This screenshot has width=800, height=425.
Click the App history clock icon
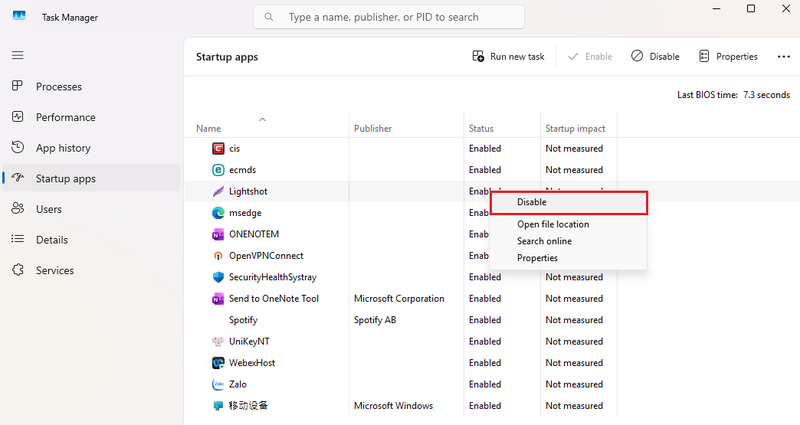17,147
